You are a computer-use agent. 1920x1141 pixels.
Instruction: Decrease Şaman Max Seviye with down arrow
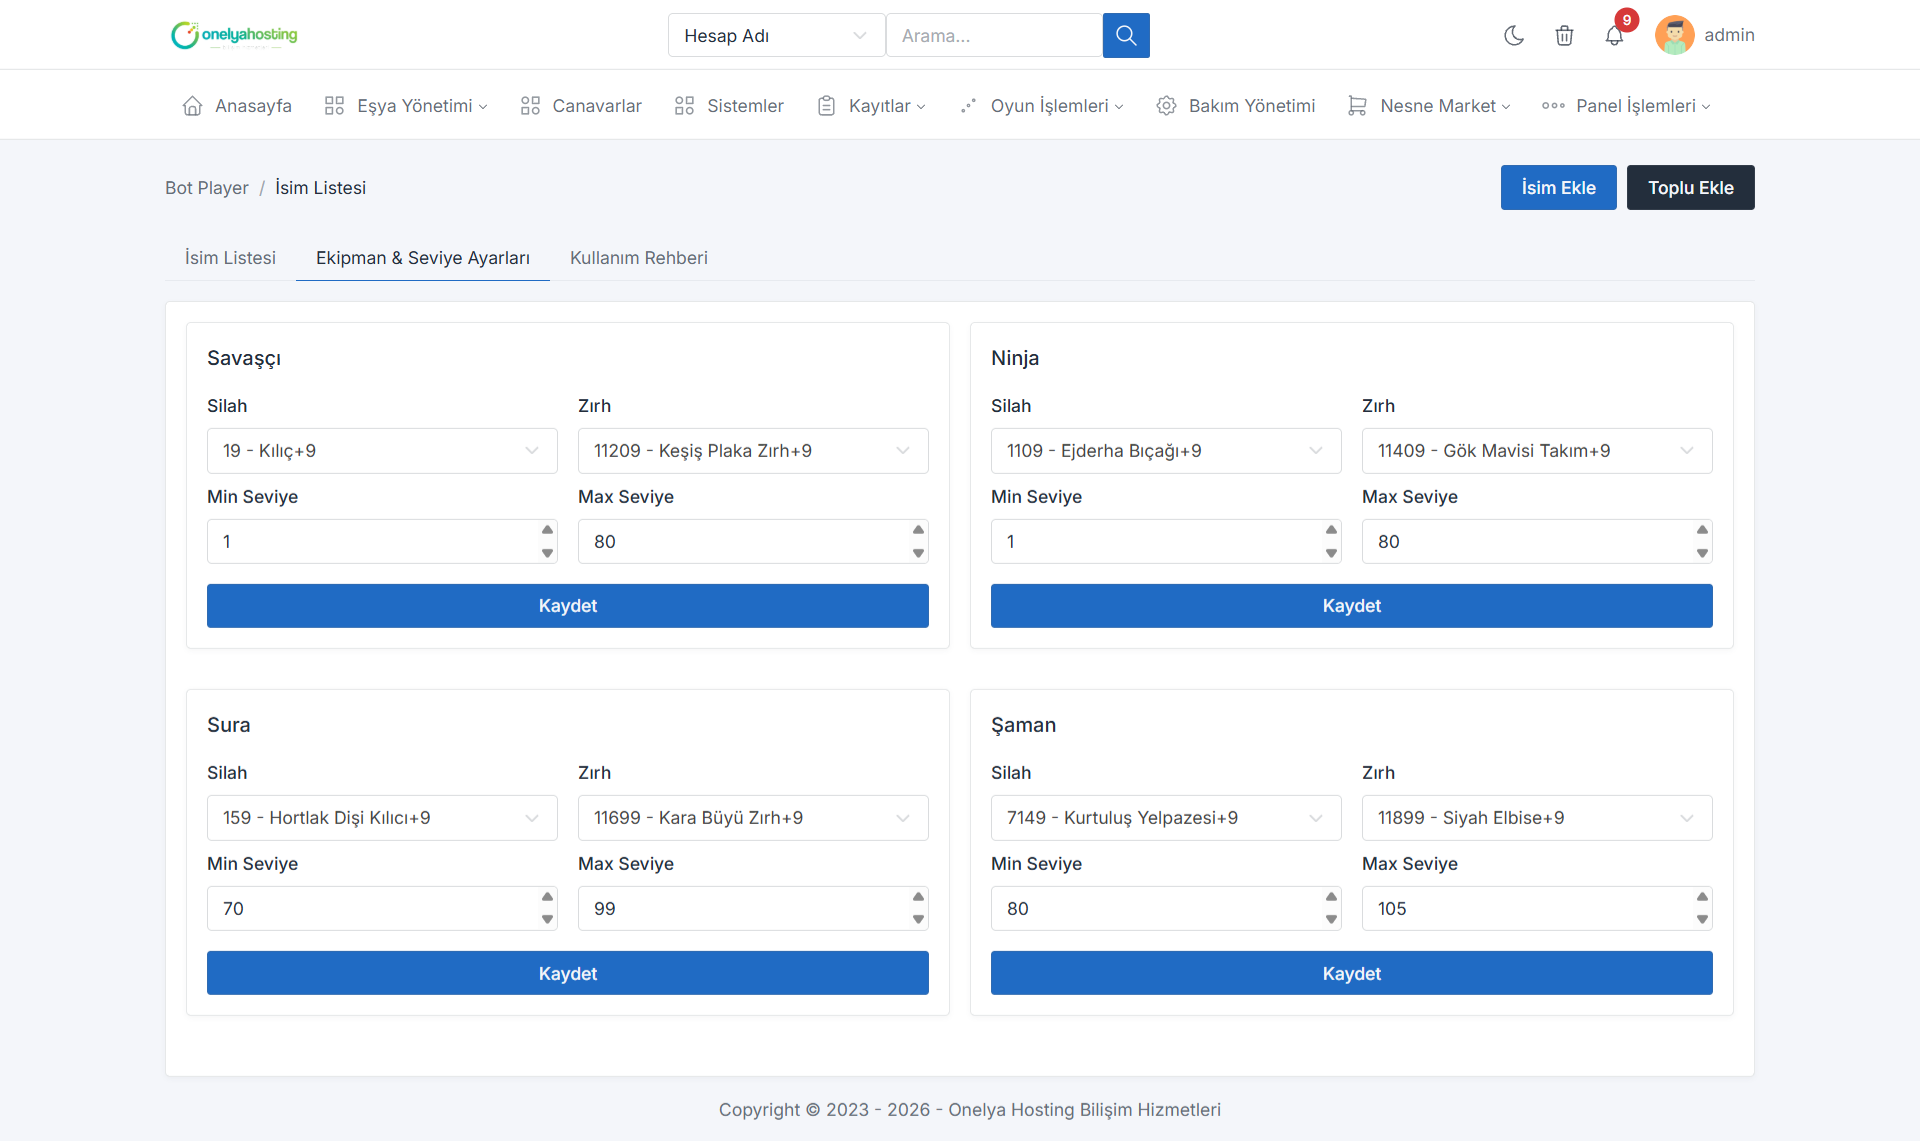[1702, 920]
